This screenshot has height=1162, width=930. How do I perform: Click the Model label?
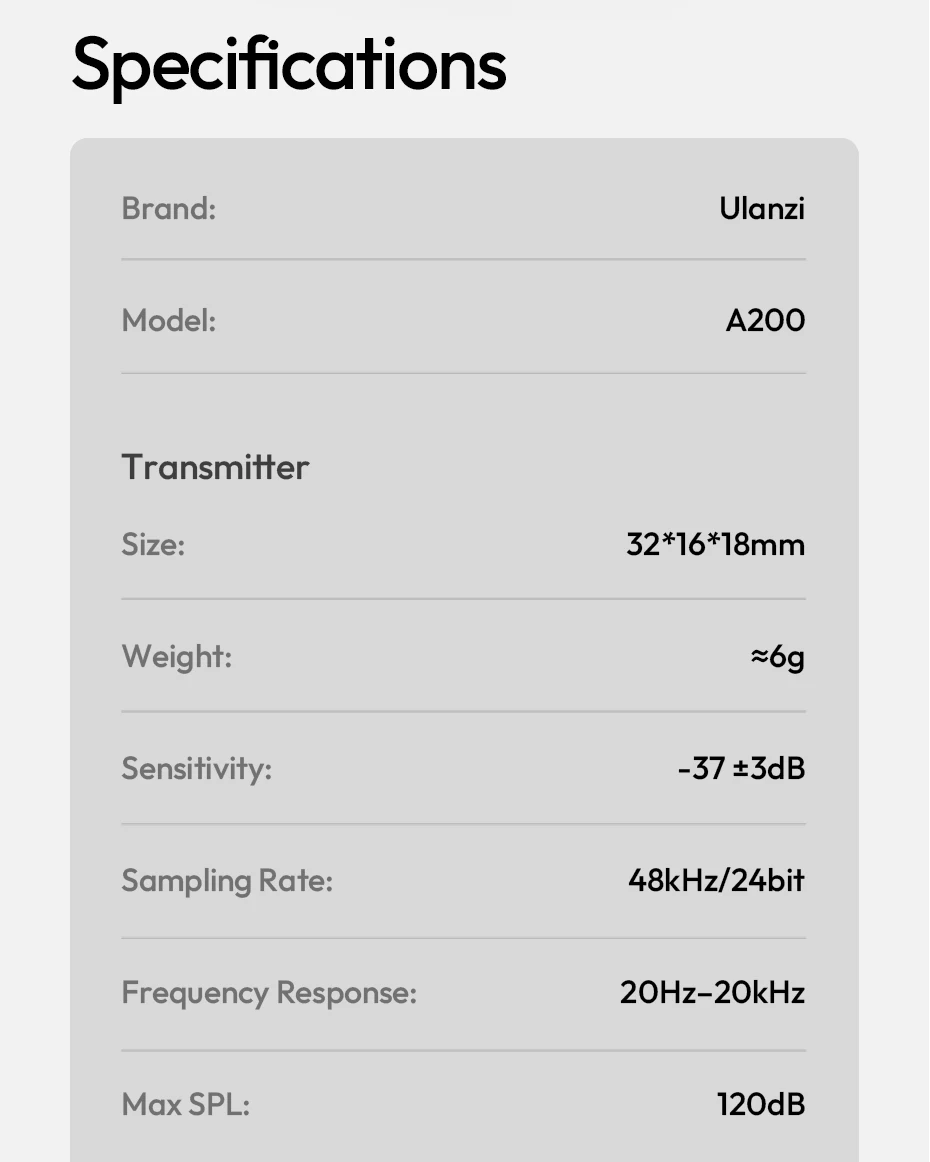(168, 320)
